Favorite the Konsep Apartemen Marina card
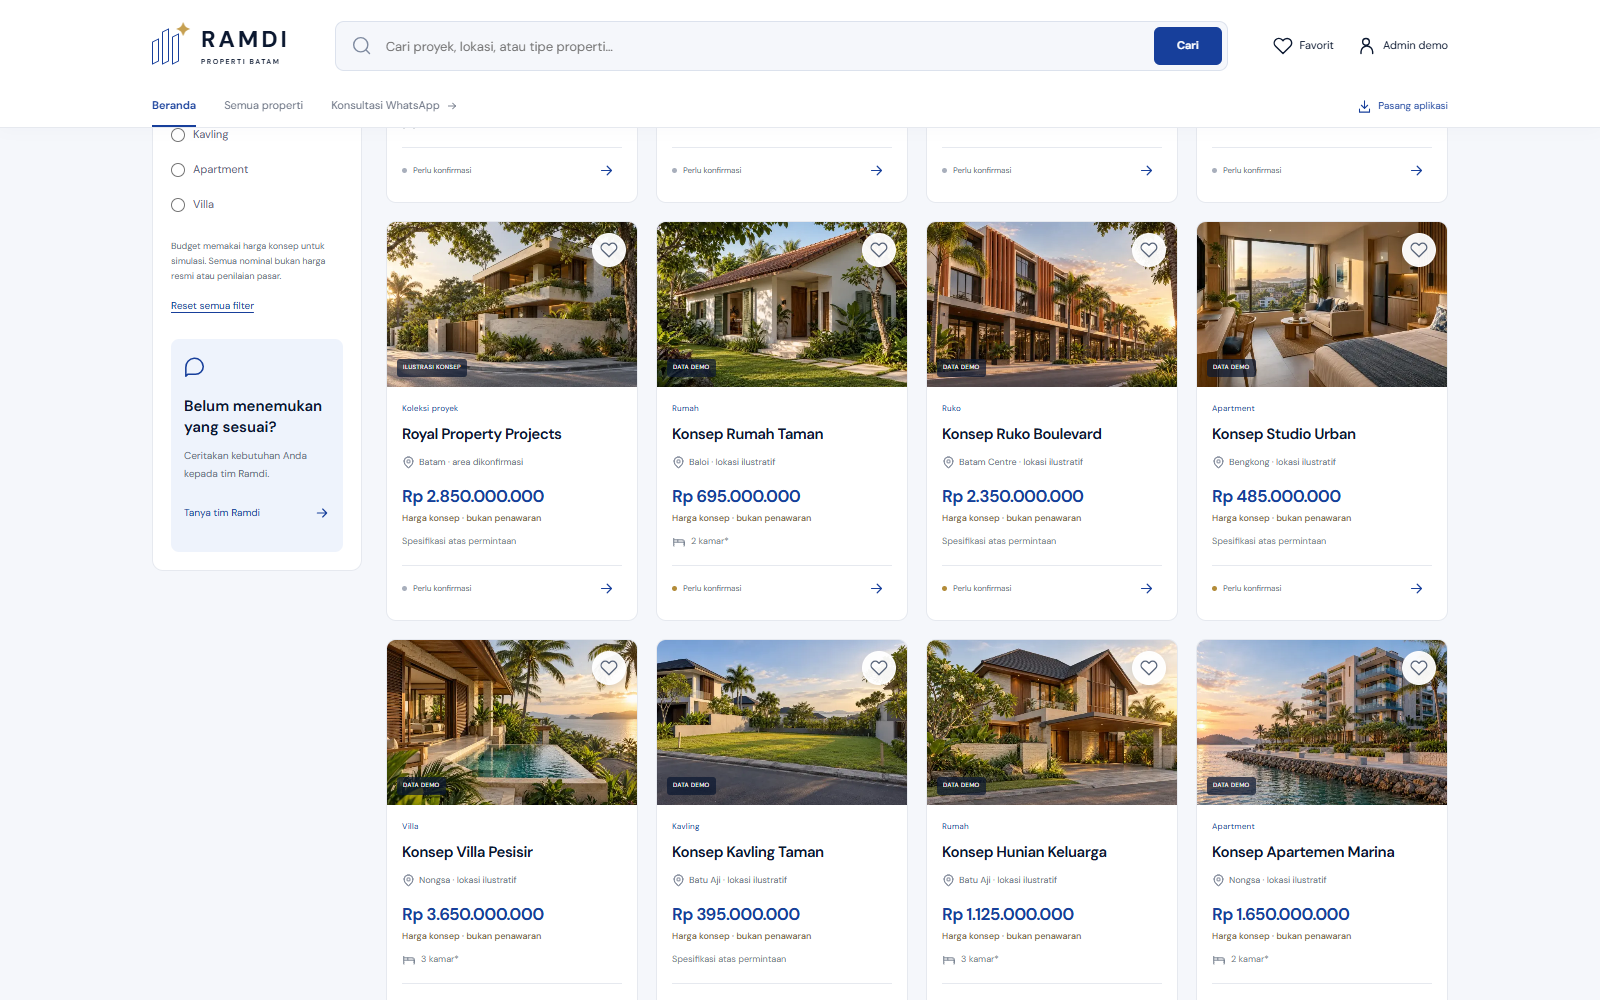This screenshot has height=1000, width=1600. pyautogui.click(x=1419, y=668)
